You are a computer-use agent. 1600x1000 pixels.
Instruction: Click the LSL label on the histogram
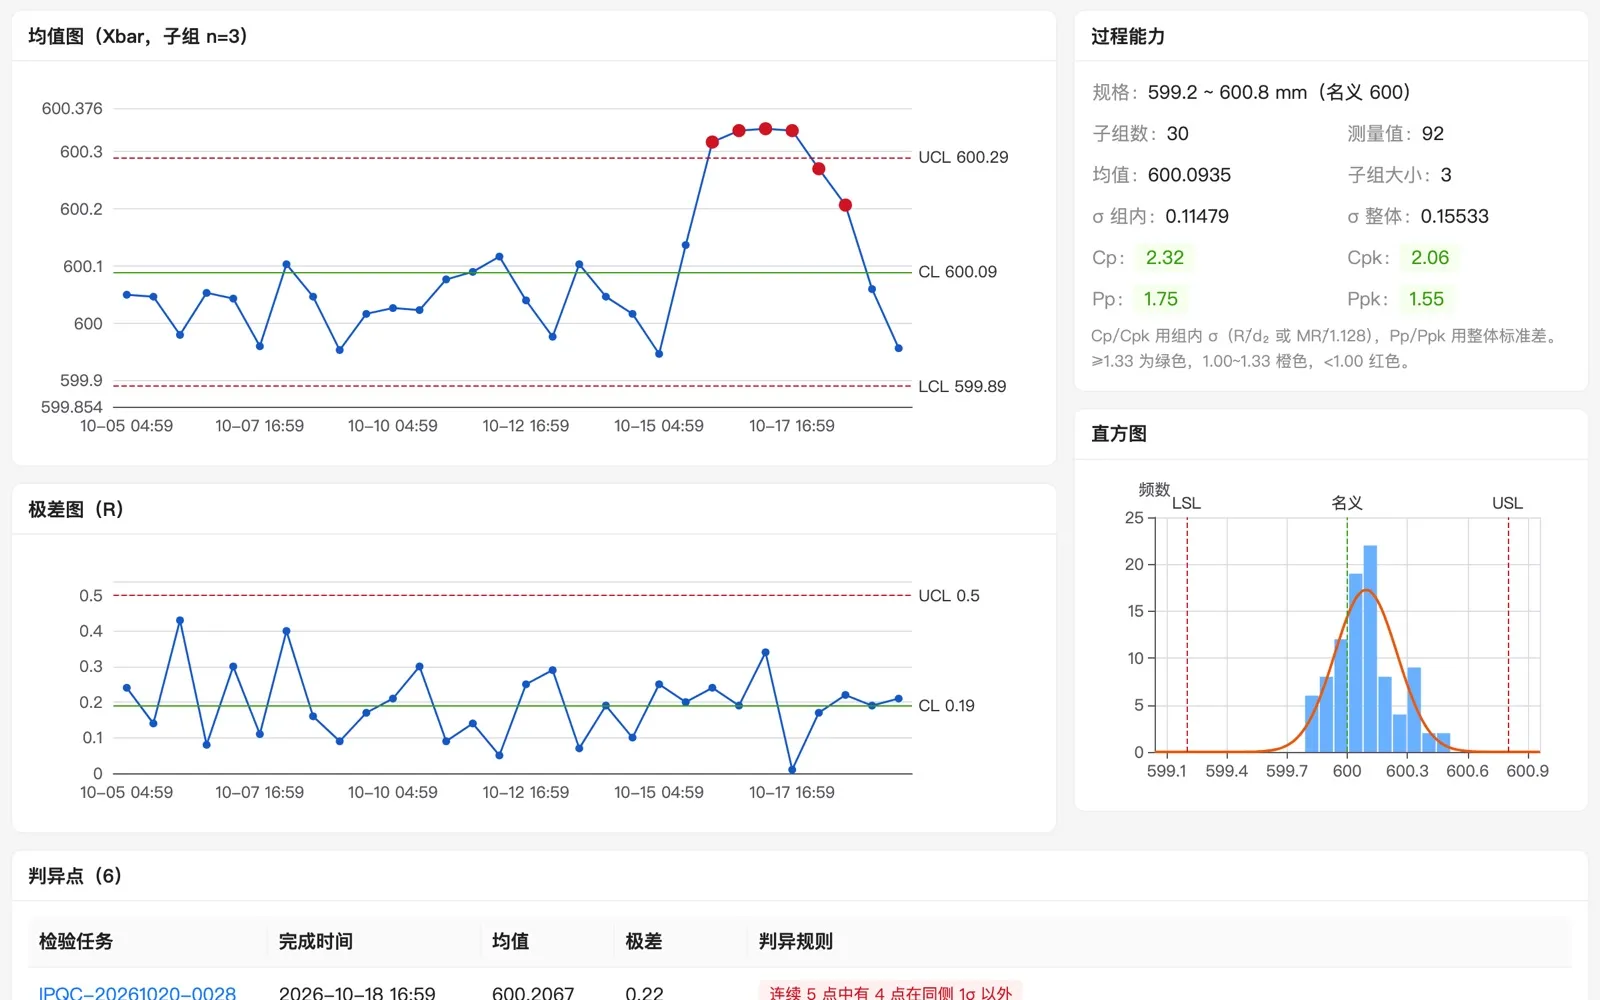click(1186, 503)
